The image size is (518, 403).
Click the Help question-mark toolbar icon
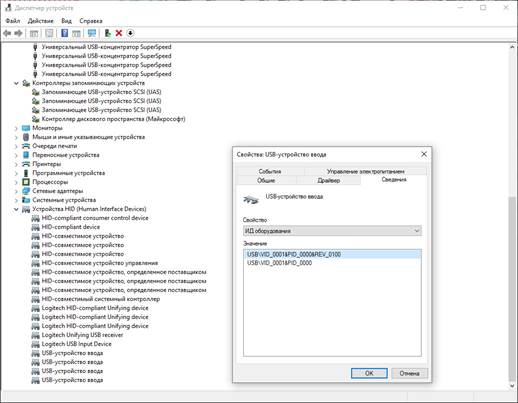65,33
